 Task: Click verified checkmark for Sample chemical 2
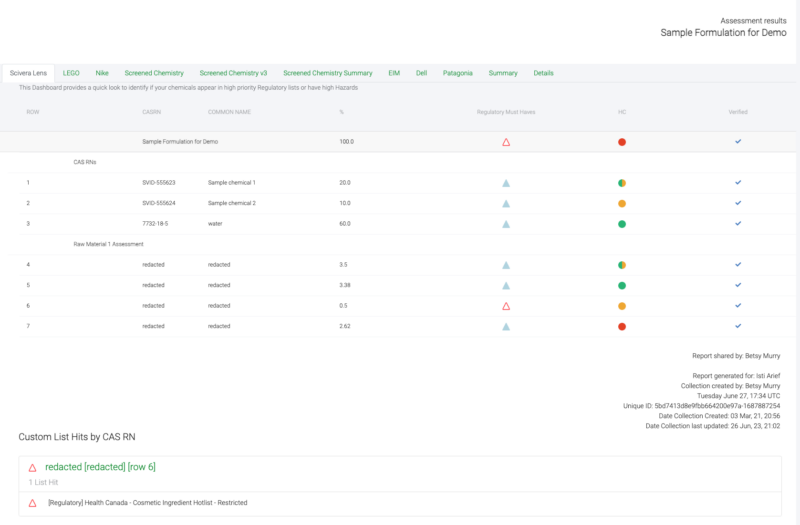point(738,203)
